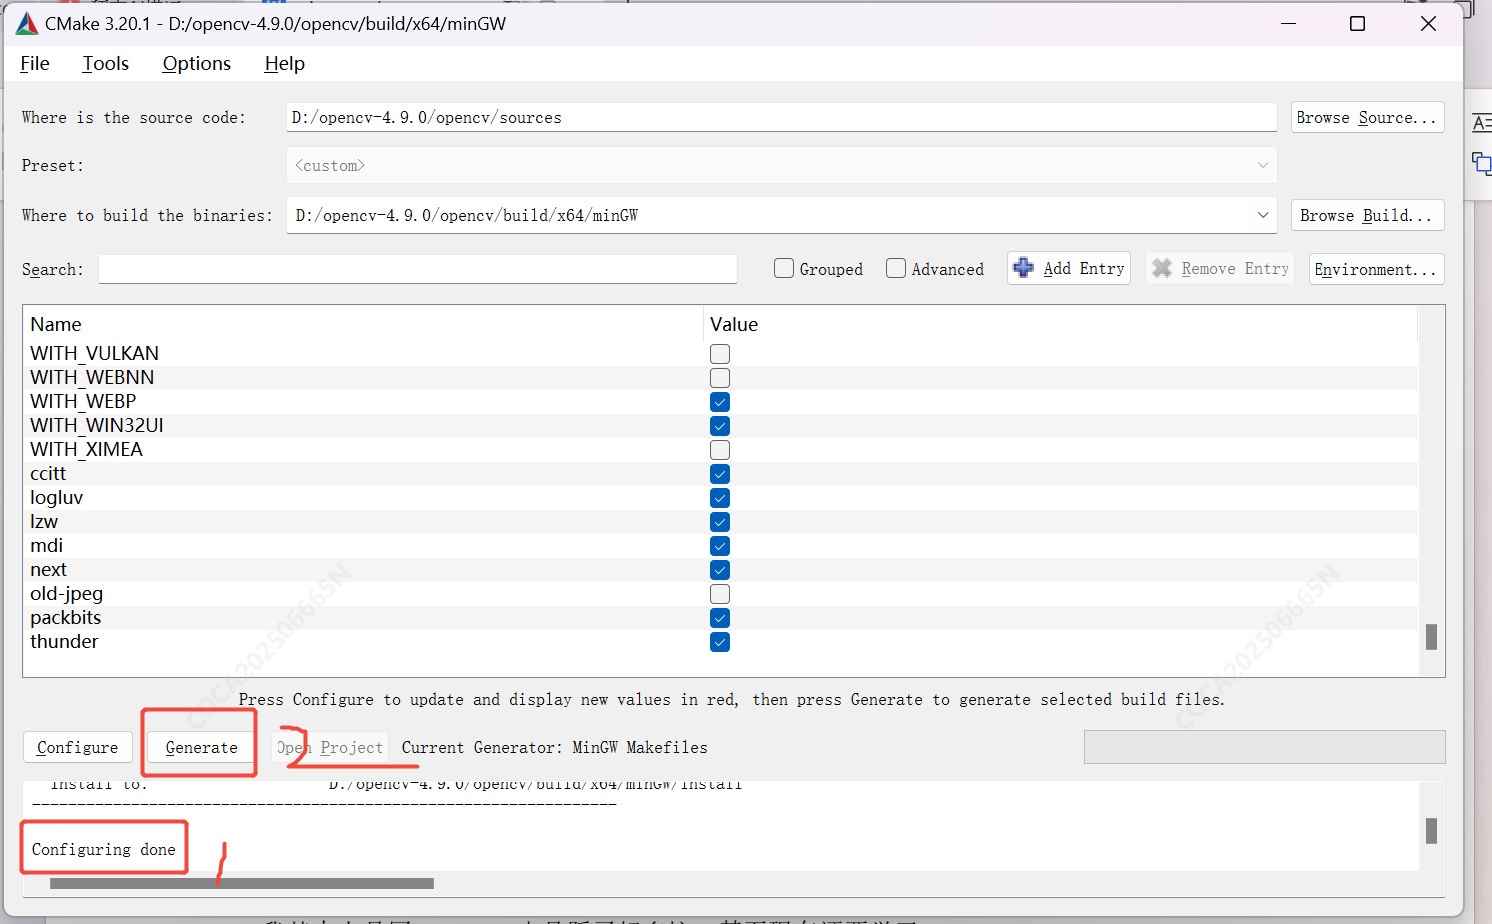Select the thunder name entry

coord(64,641)
